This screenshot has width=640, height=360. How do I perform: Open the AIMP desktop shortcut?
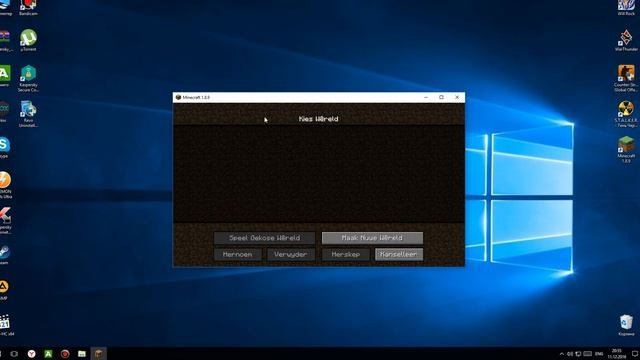click(4, 289)
